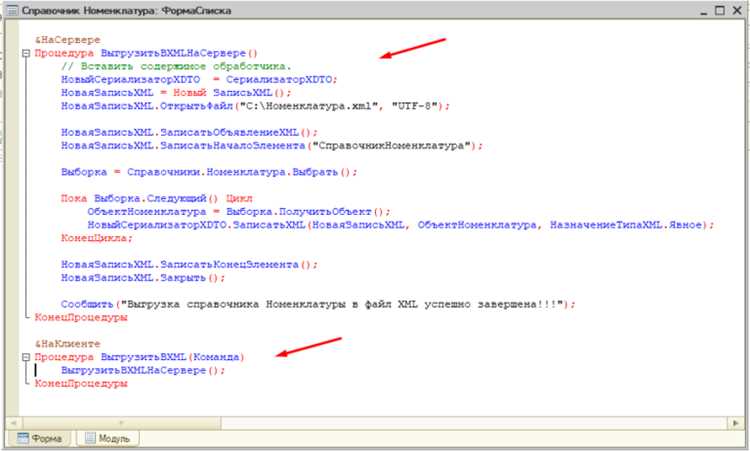Screen dimensions: 750x451
Task: Collapse the ВыгрузитьВXML(Команда) procedure
Action: [26, 357]
